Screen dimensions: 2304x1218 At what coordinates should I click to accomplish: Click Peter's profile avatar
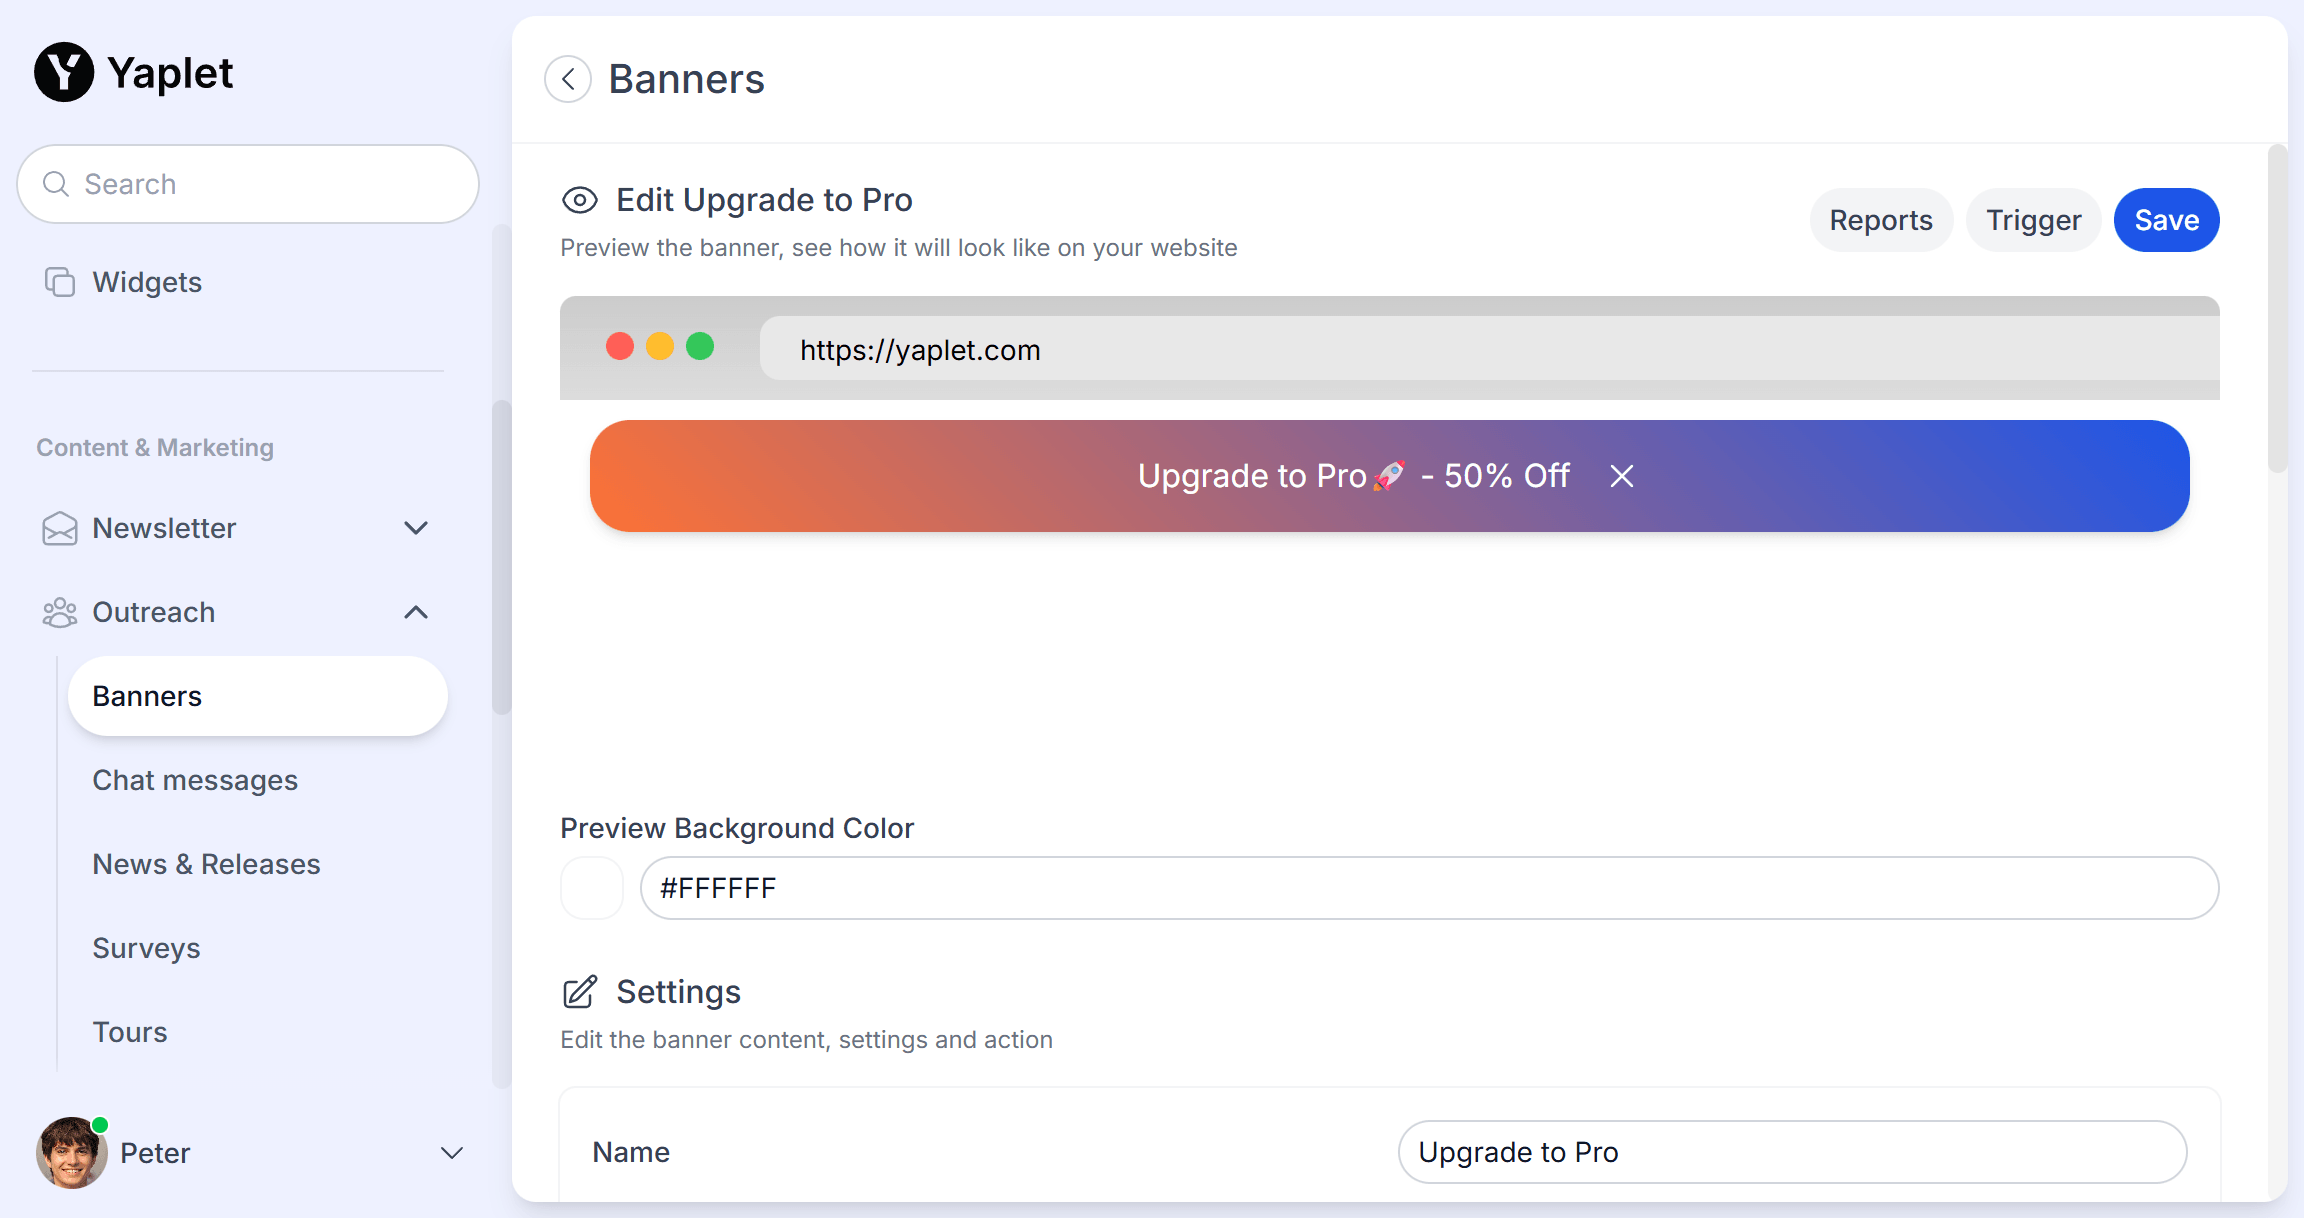(x=71, y=1153)
